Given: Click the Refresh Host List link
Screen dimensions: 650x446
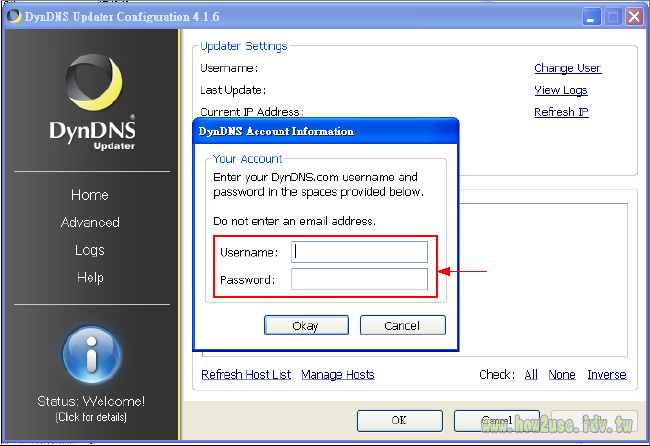Looking at the screenshot, I should click(246, 375).
